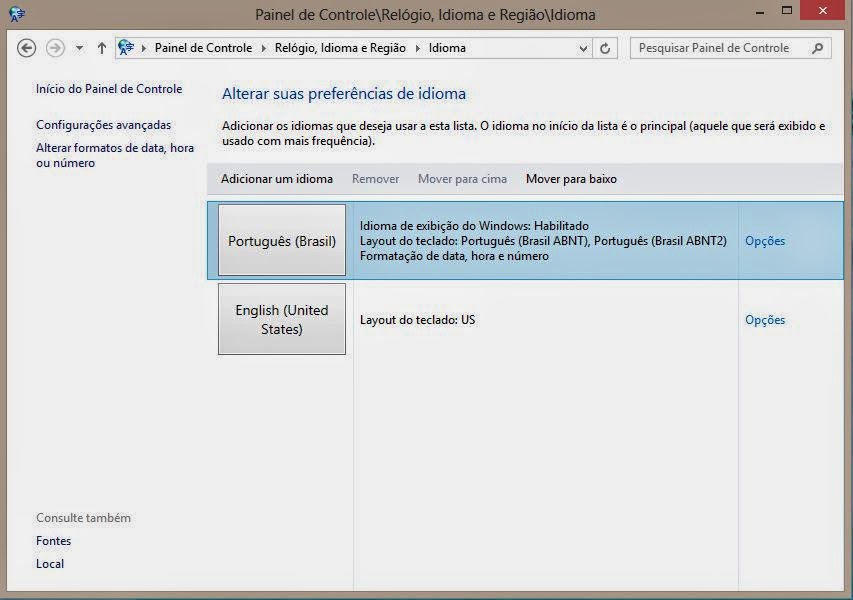853x600 pixels.
Task: Click the magnifier search icon
Action: click(818, 48)
